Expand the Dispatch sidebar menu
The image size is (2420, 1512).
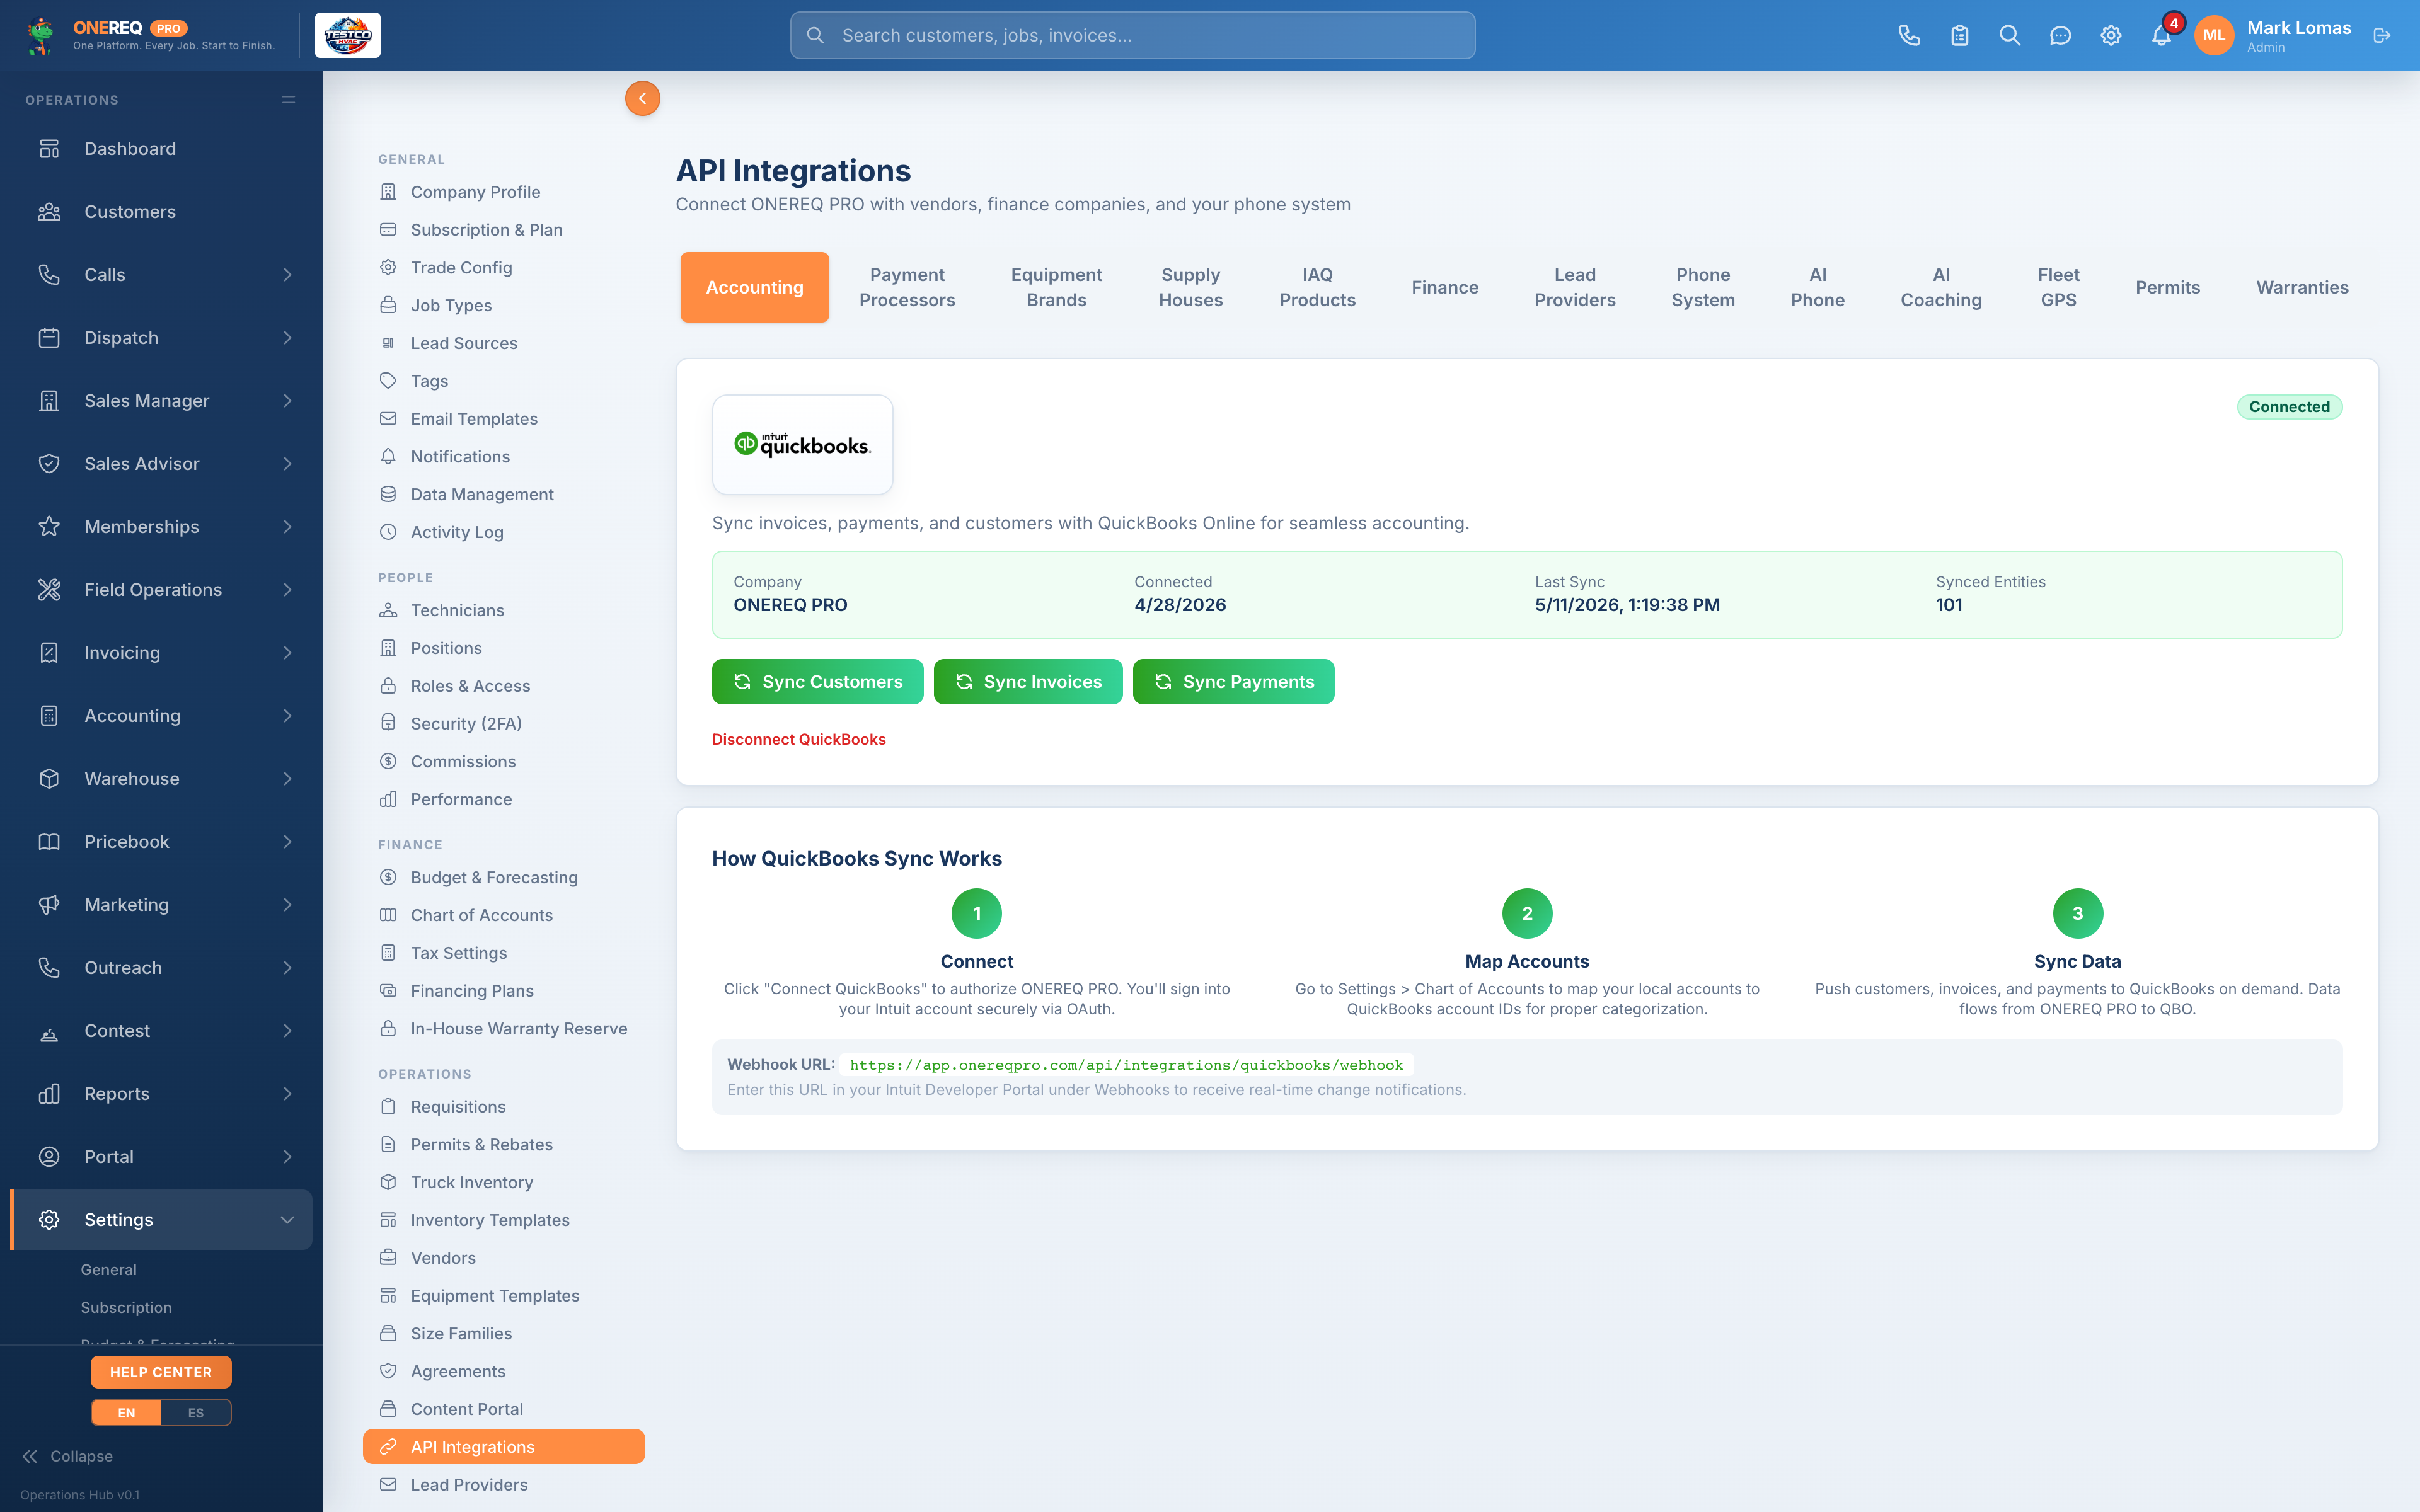[x=161, y=338]
